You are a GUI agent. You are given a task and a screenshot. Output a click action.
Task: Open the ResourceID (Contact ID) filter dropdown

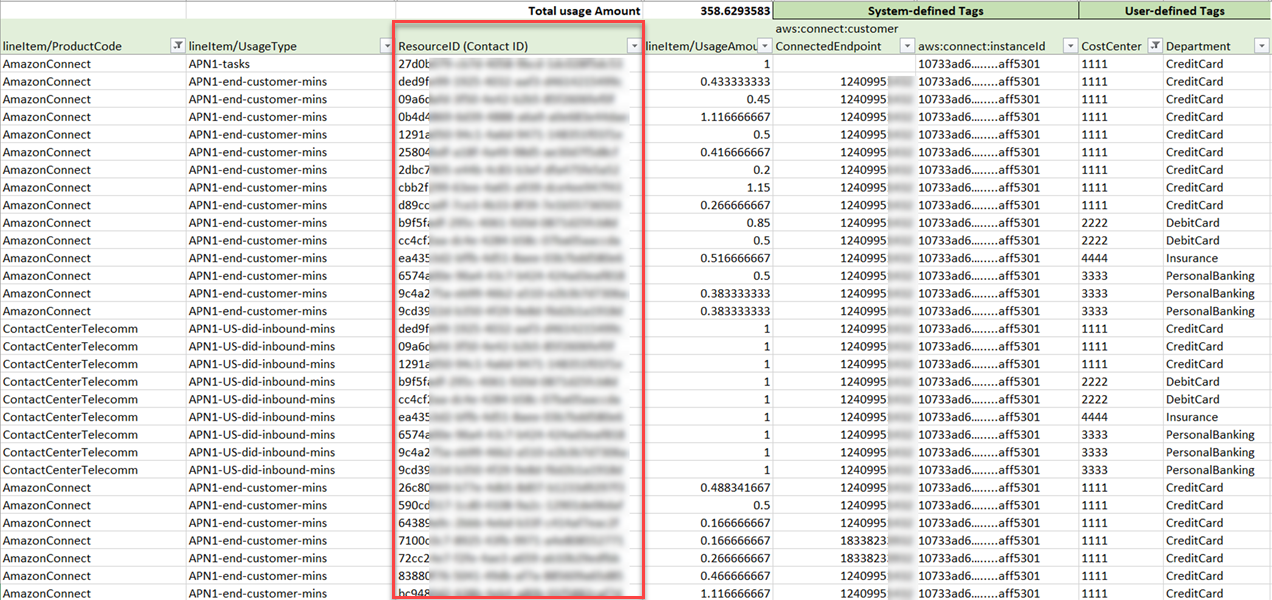point(634,45)
